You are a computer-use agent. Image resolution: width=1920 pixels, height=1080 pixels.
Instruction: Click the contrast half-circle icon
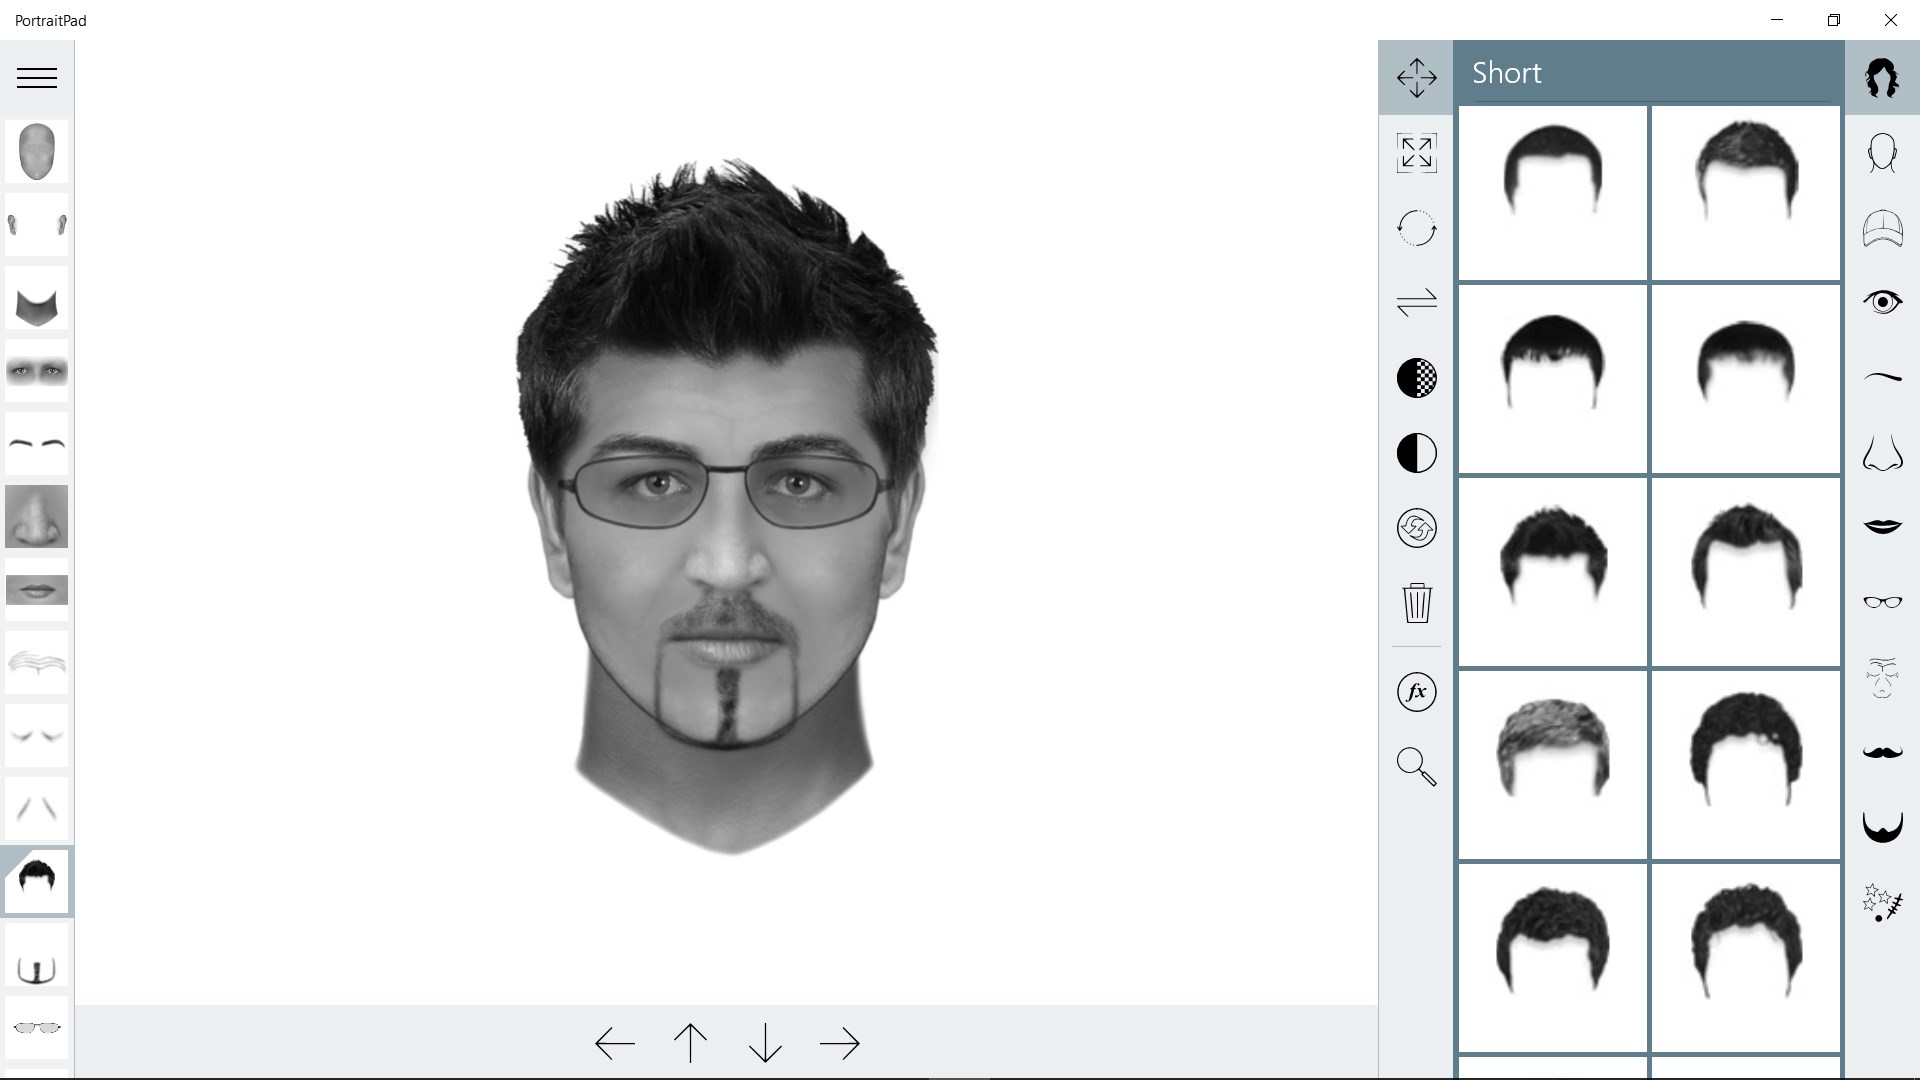1416,453
